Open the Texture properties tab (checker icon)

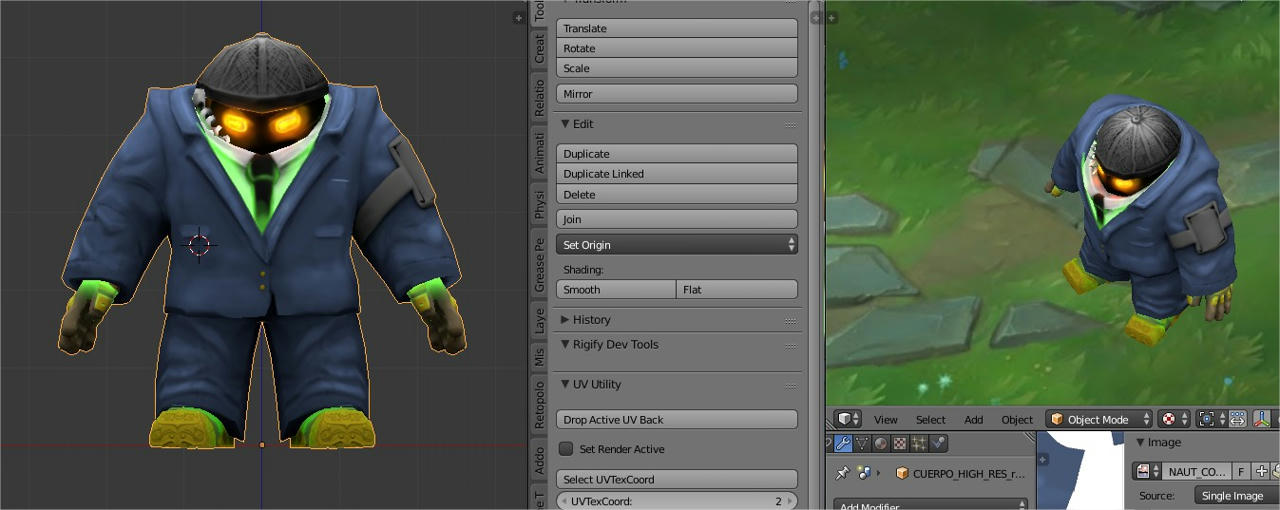(x=900, y=443)
